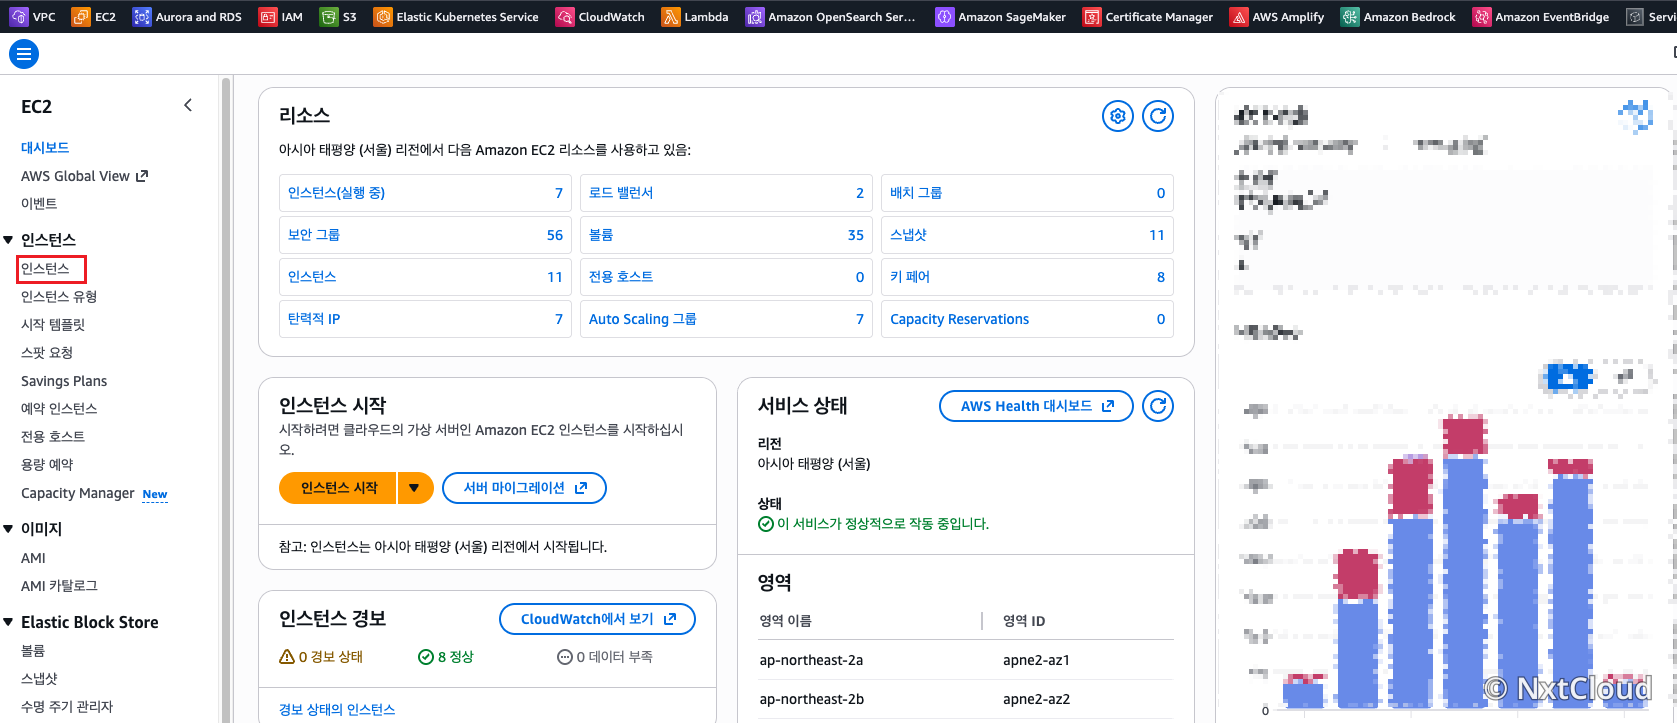Open the 로드 밸런서 resource link

click(621, 193)
